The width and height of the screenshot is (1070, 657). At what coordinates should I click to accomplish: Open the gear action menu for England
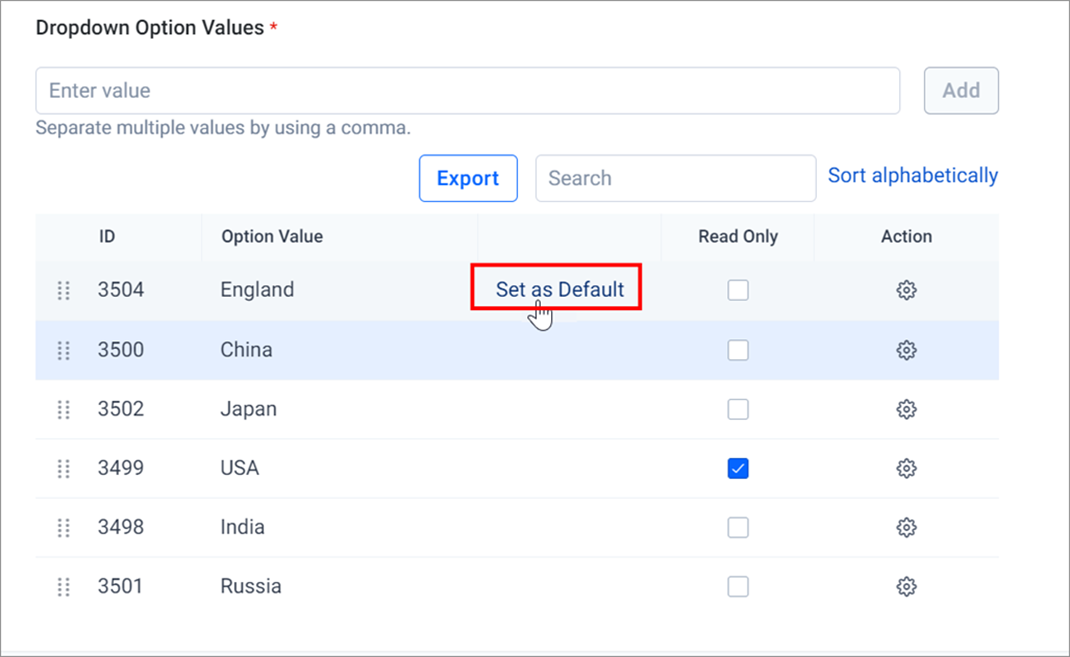tap(906, 290)
